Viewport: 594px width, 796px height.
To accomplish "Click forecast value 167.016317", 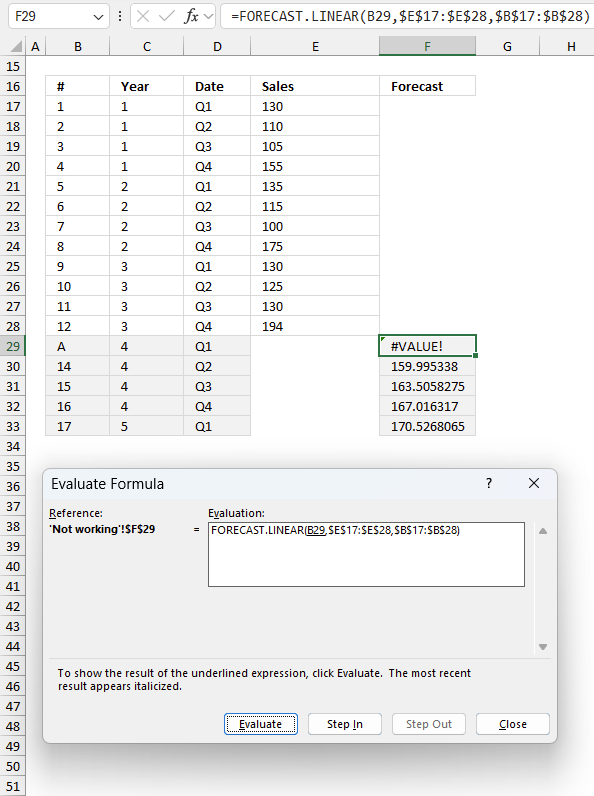I will pos(427,407).
